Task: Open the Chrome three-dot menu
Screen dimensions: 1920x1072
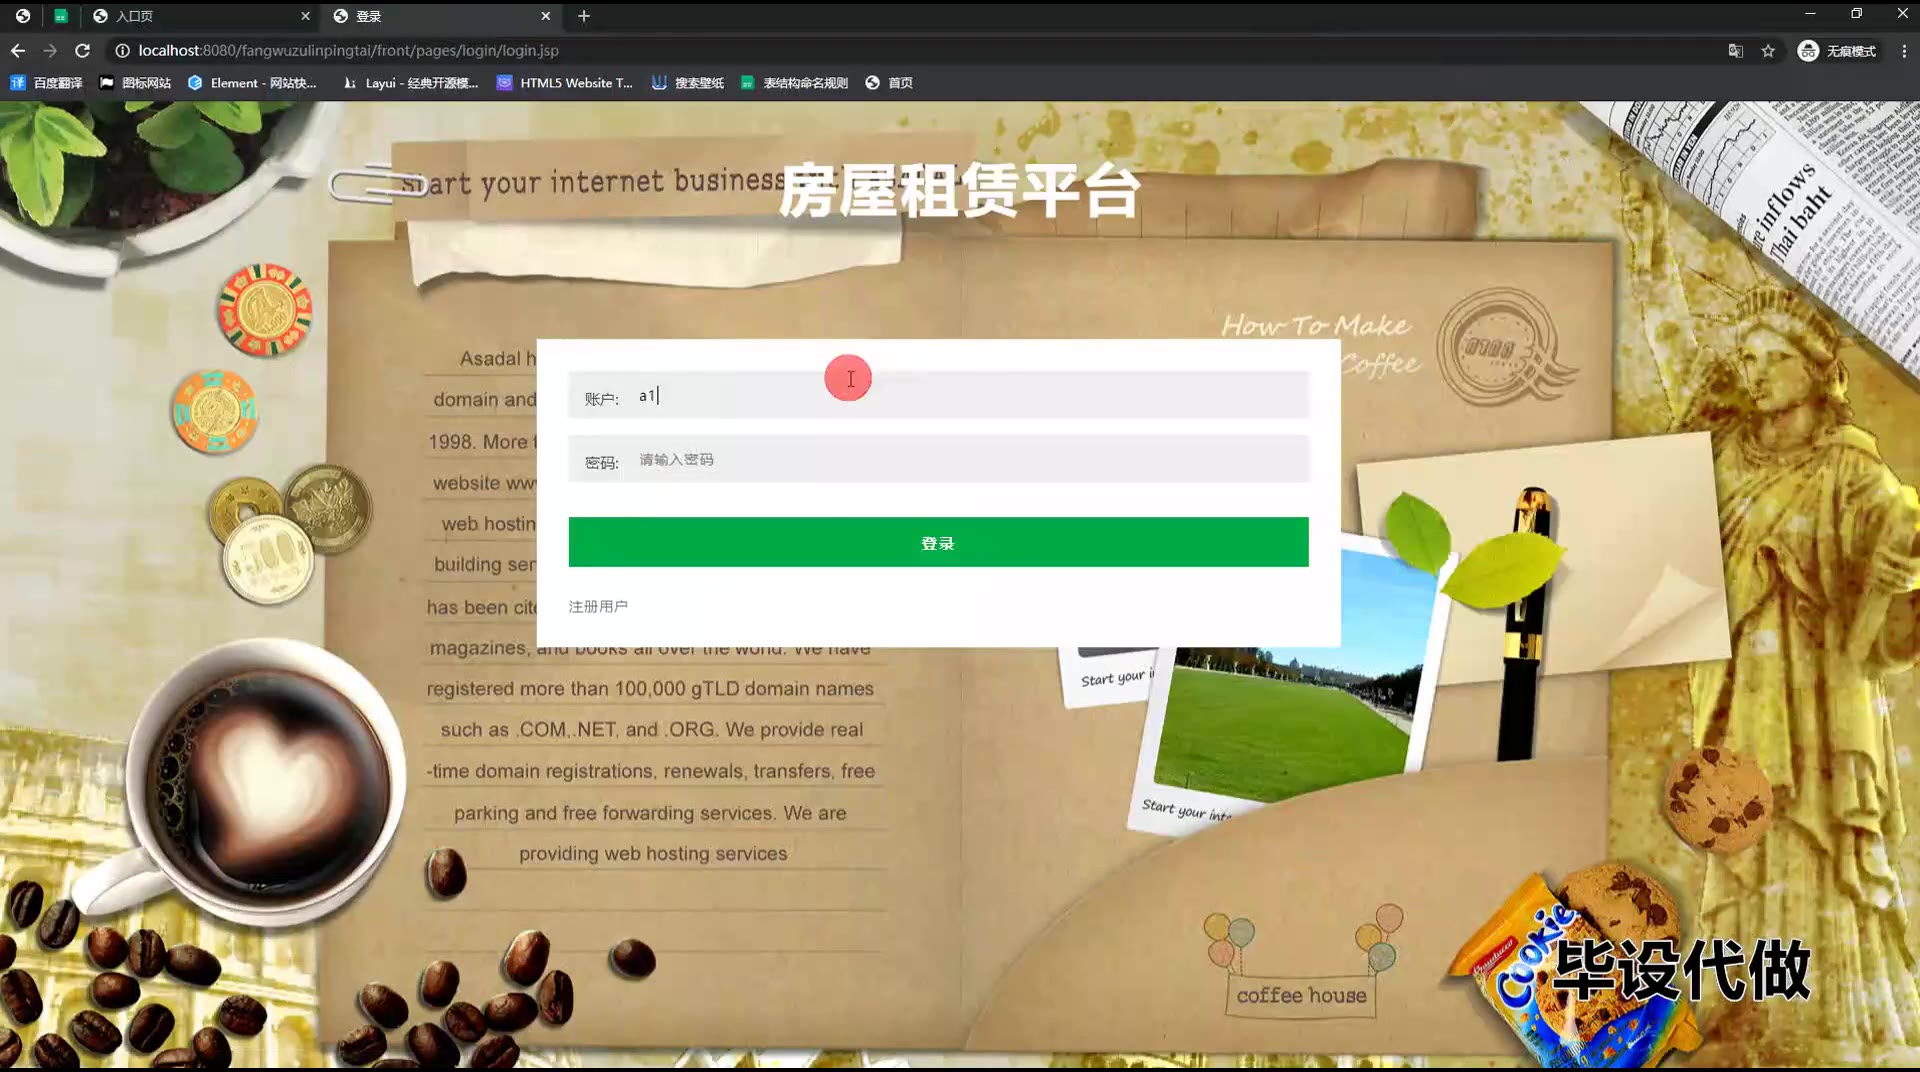Action: point(1904,50)
